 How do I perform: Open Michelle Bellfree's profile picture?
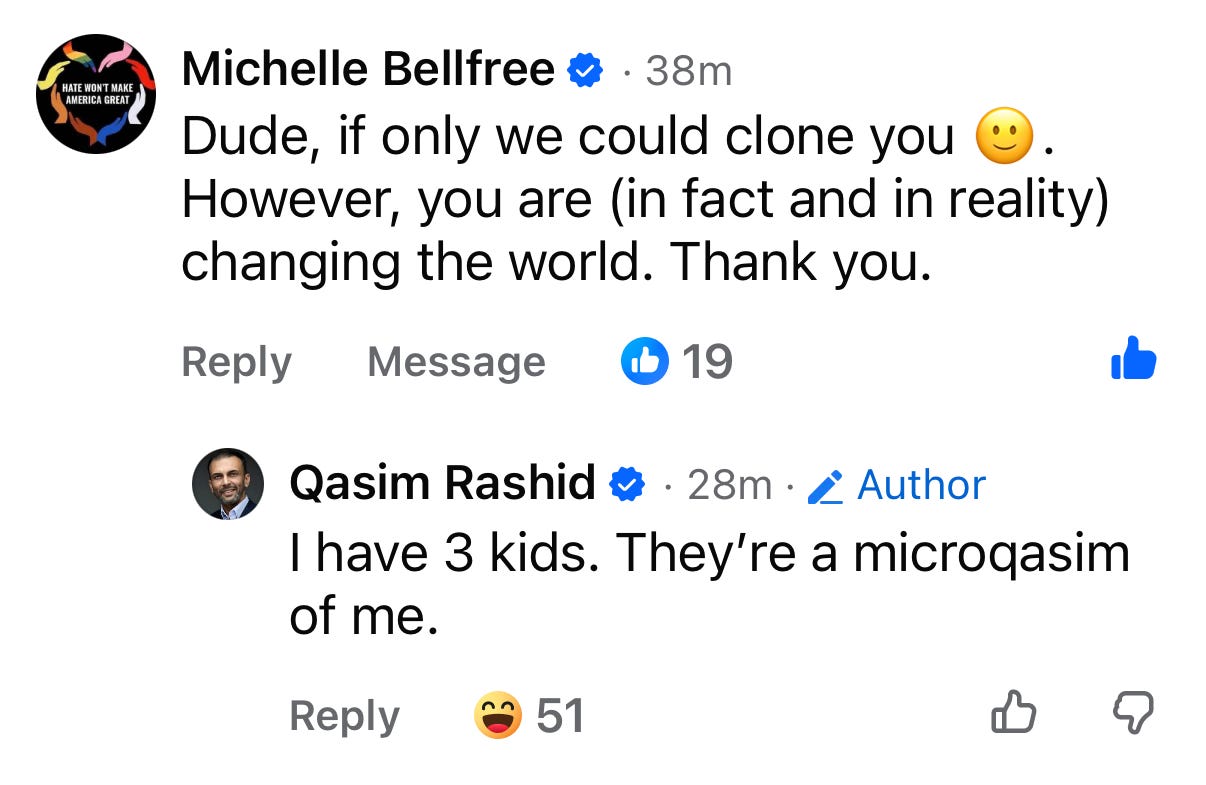pyautogui.click(x=96, y=93)
